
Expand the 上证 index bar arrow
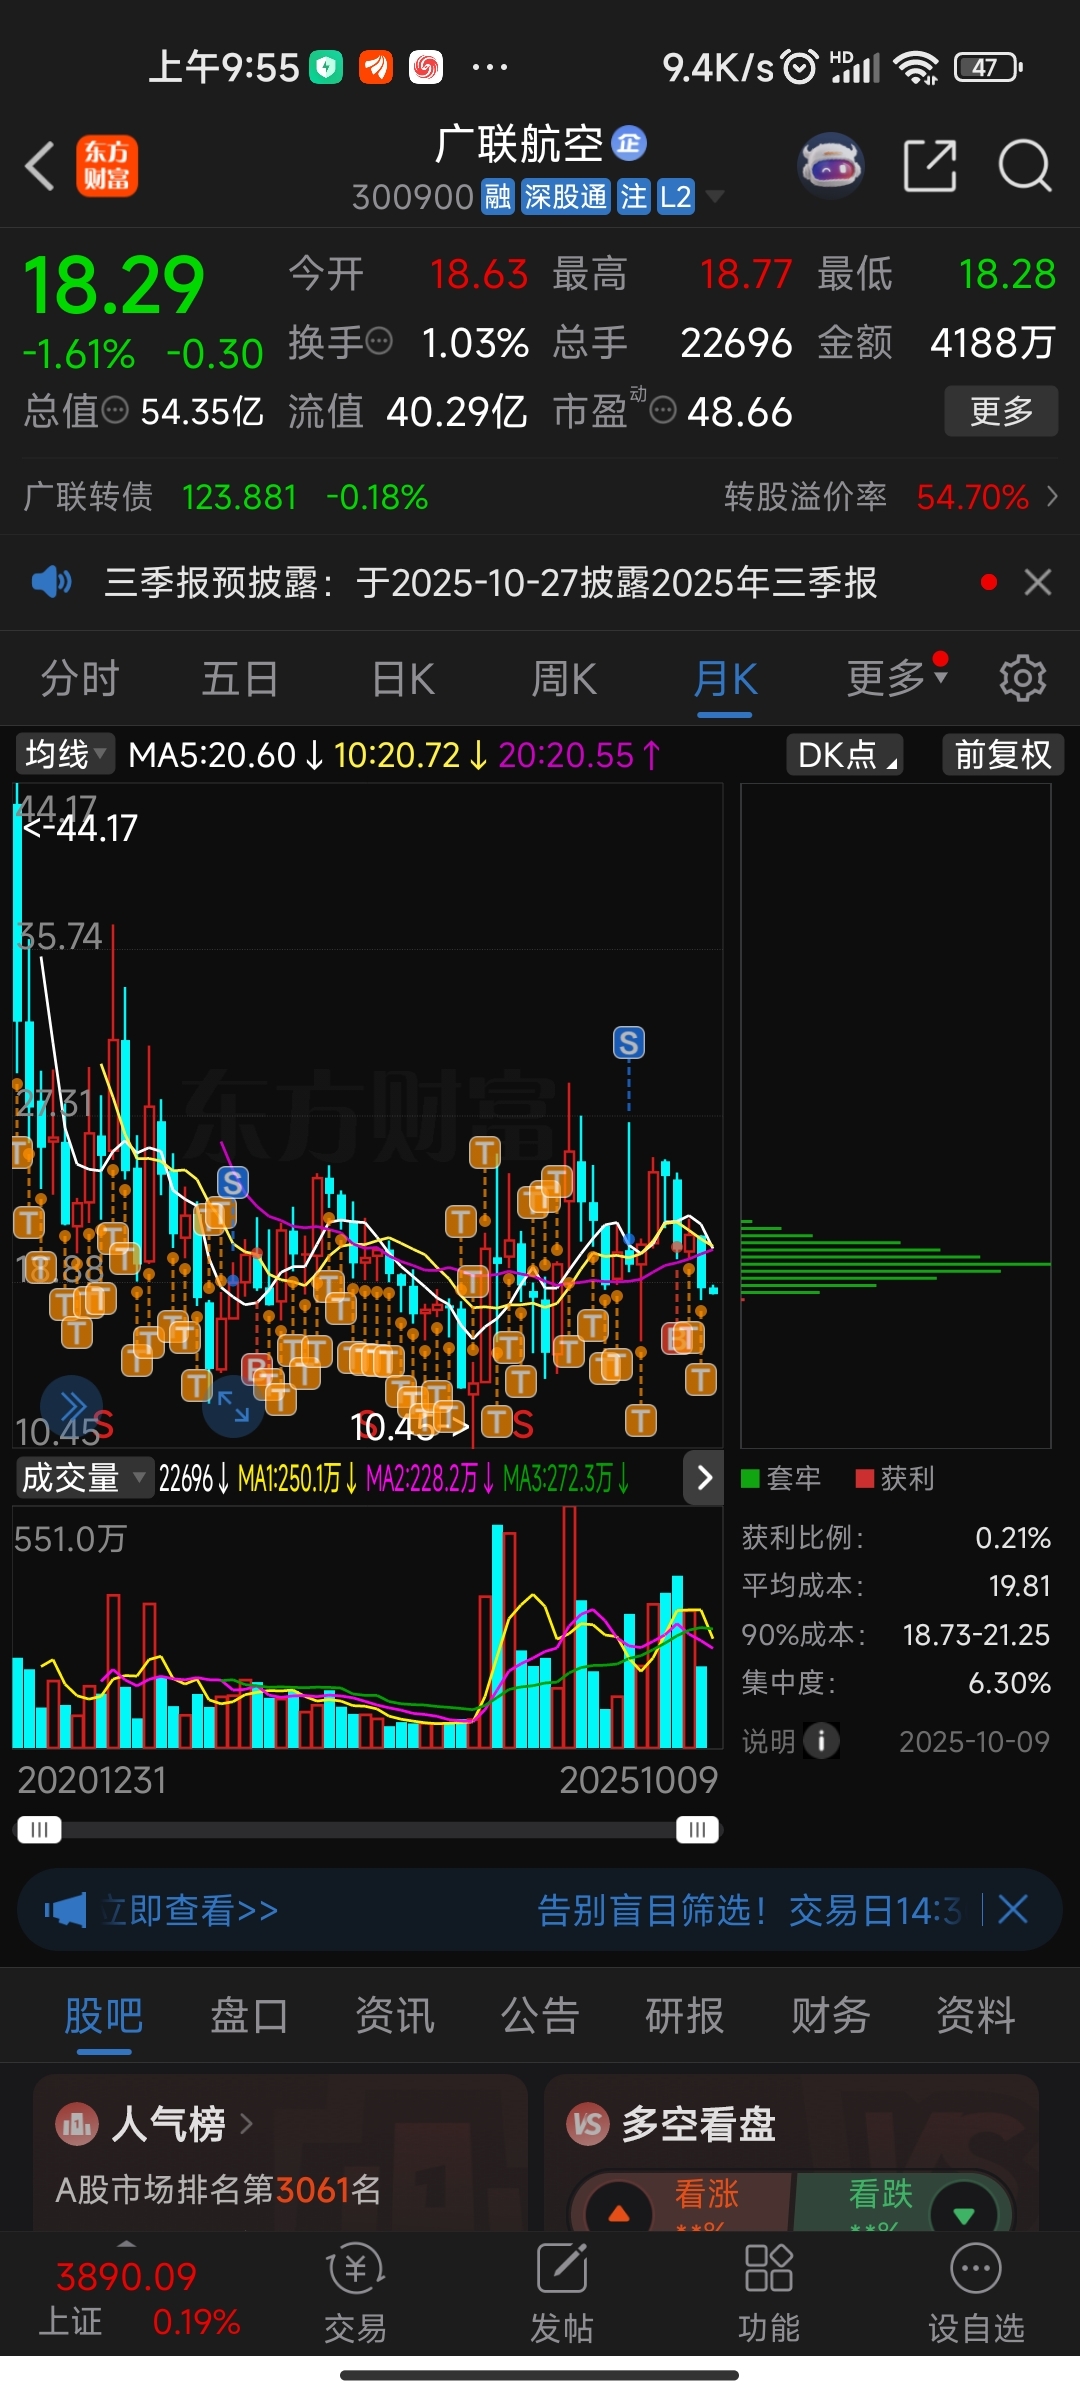tap(127, 2243)
